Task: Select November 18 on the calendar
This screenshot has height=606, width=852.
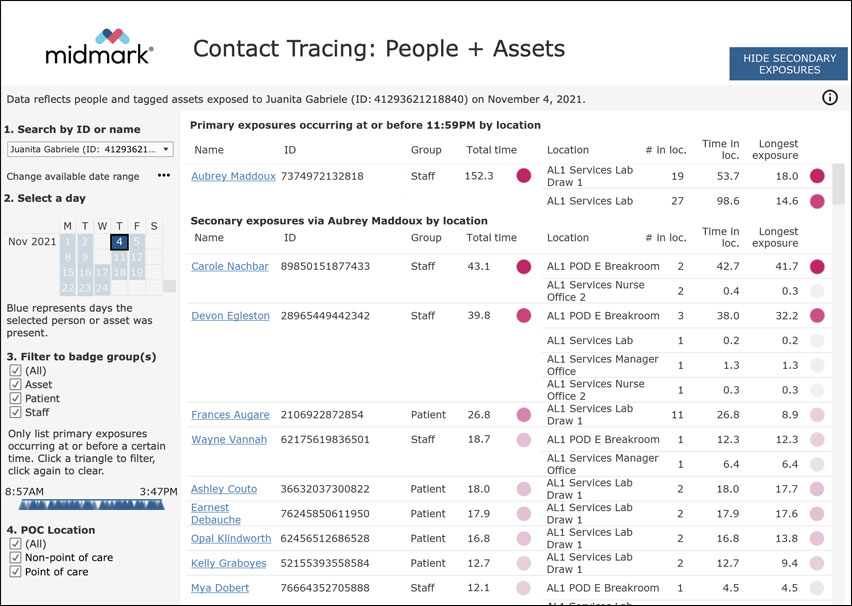Action: click(x=119, y=271)
